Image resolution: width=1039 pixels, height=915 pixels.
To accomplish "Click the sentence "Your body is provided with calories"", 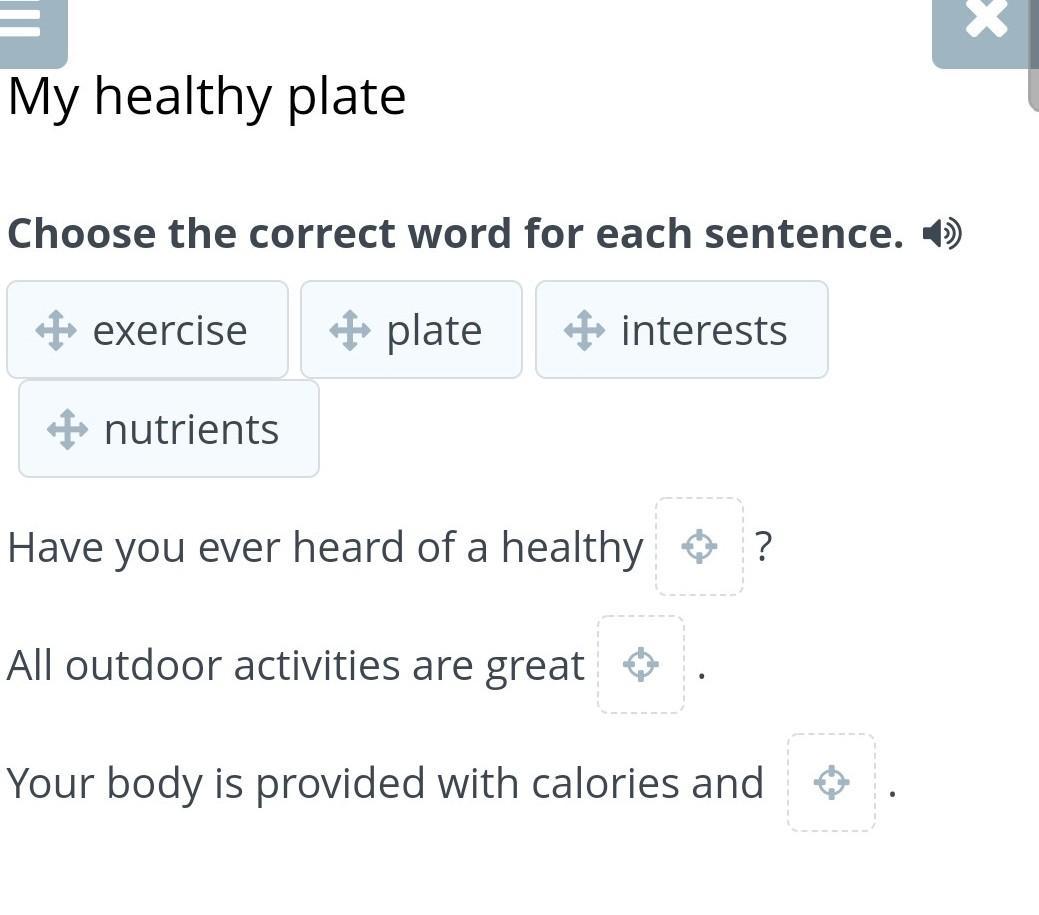I will pos(385,784).
